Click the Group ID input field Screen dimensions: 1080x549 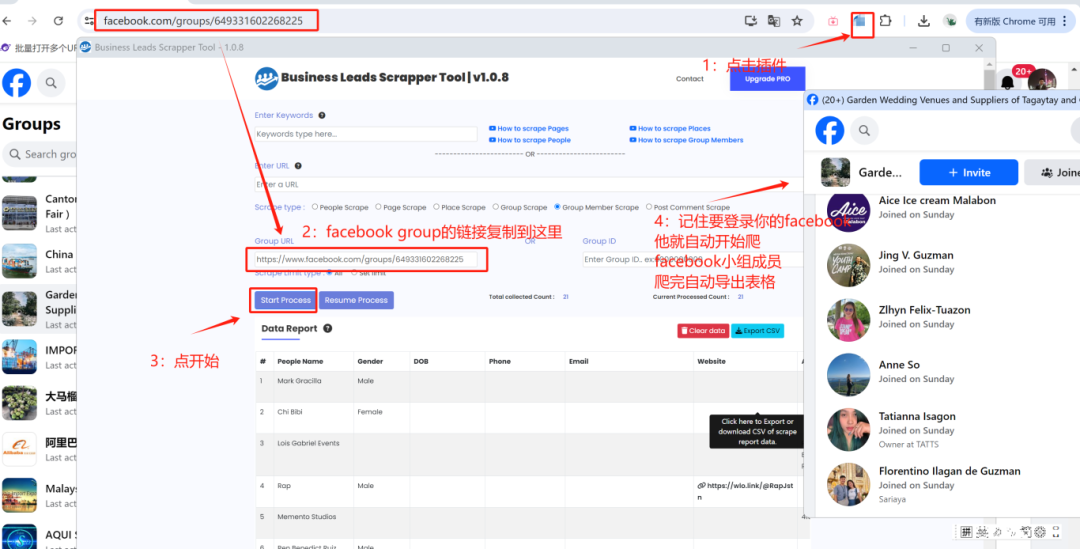pyautogui.click(x=692, y=260)
